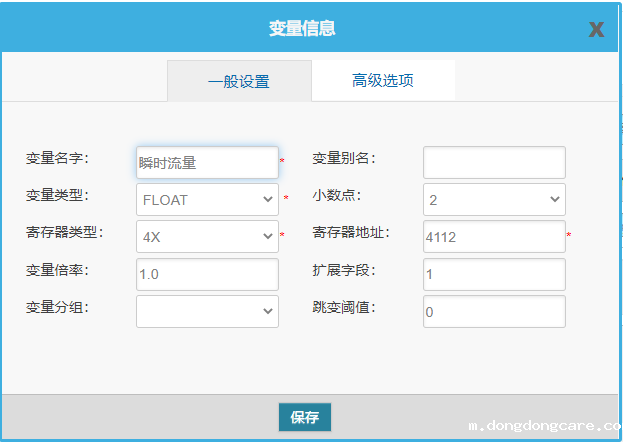
Task: Expand the 寄存器类型 dropdown showing 4X
Action: click(207, 236)
